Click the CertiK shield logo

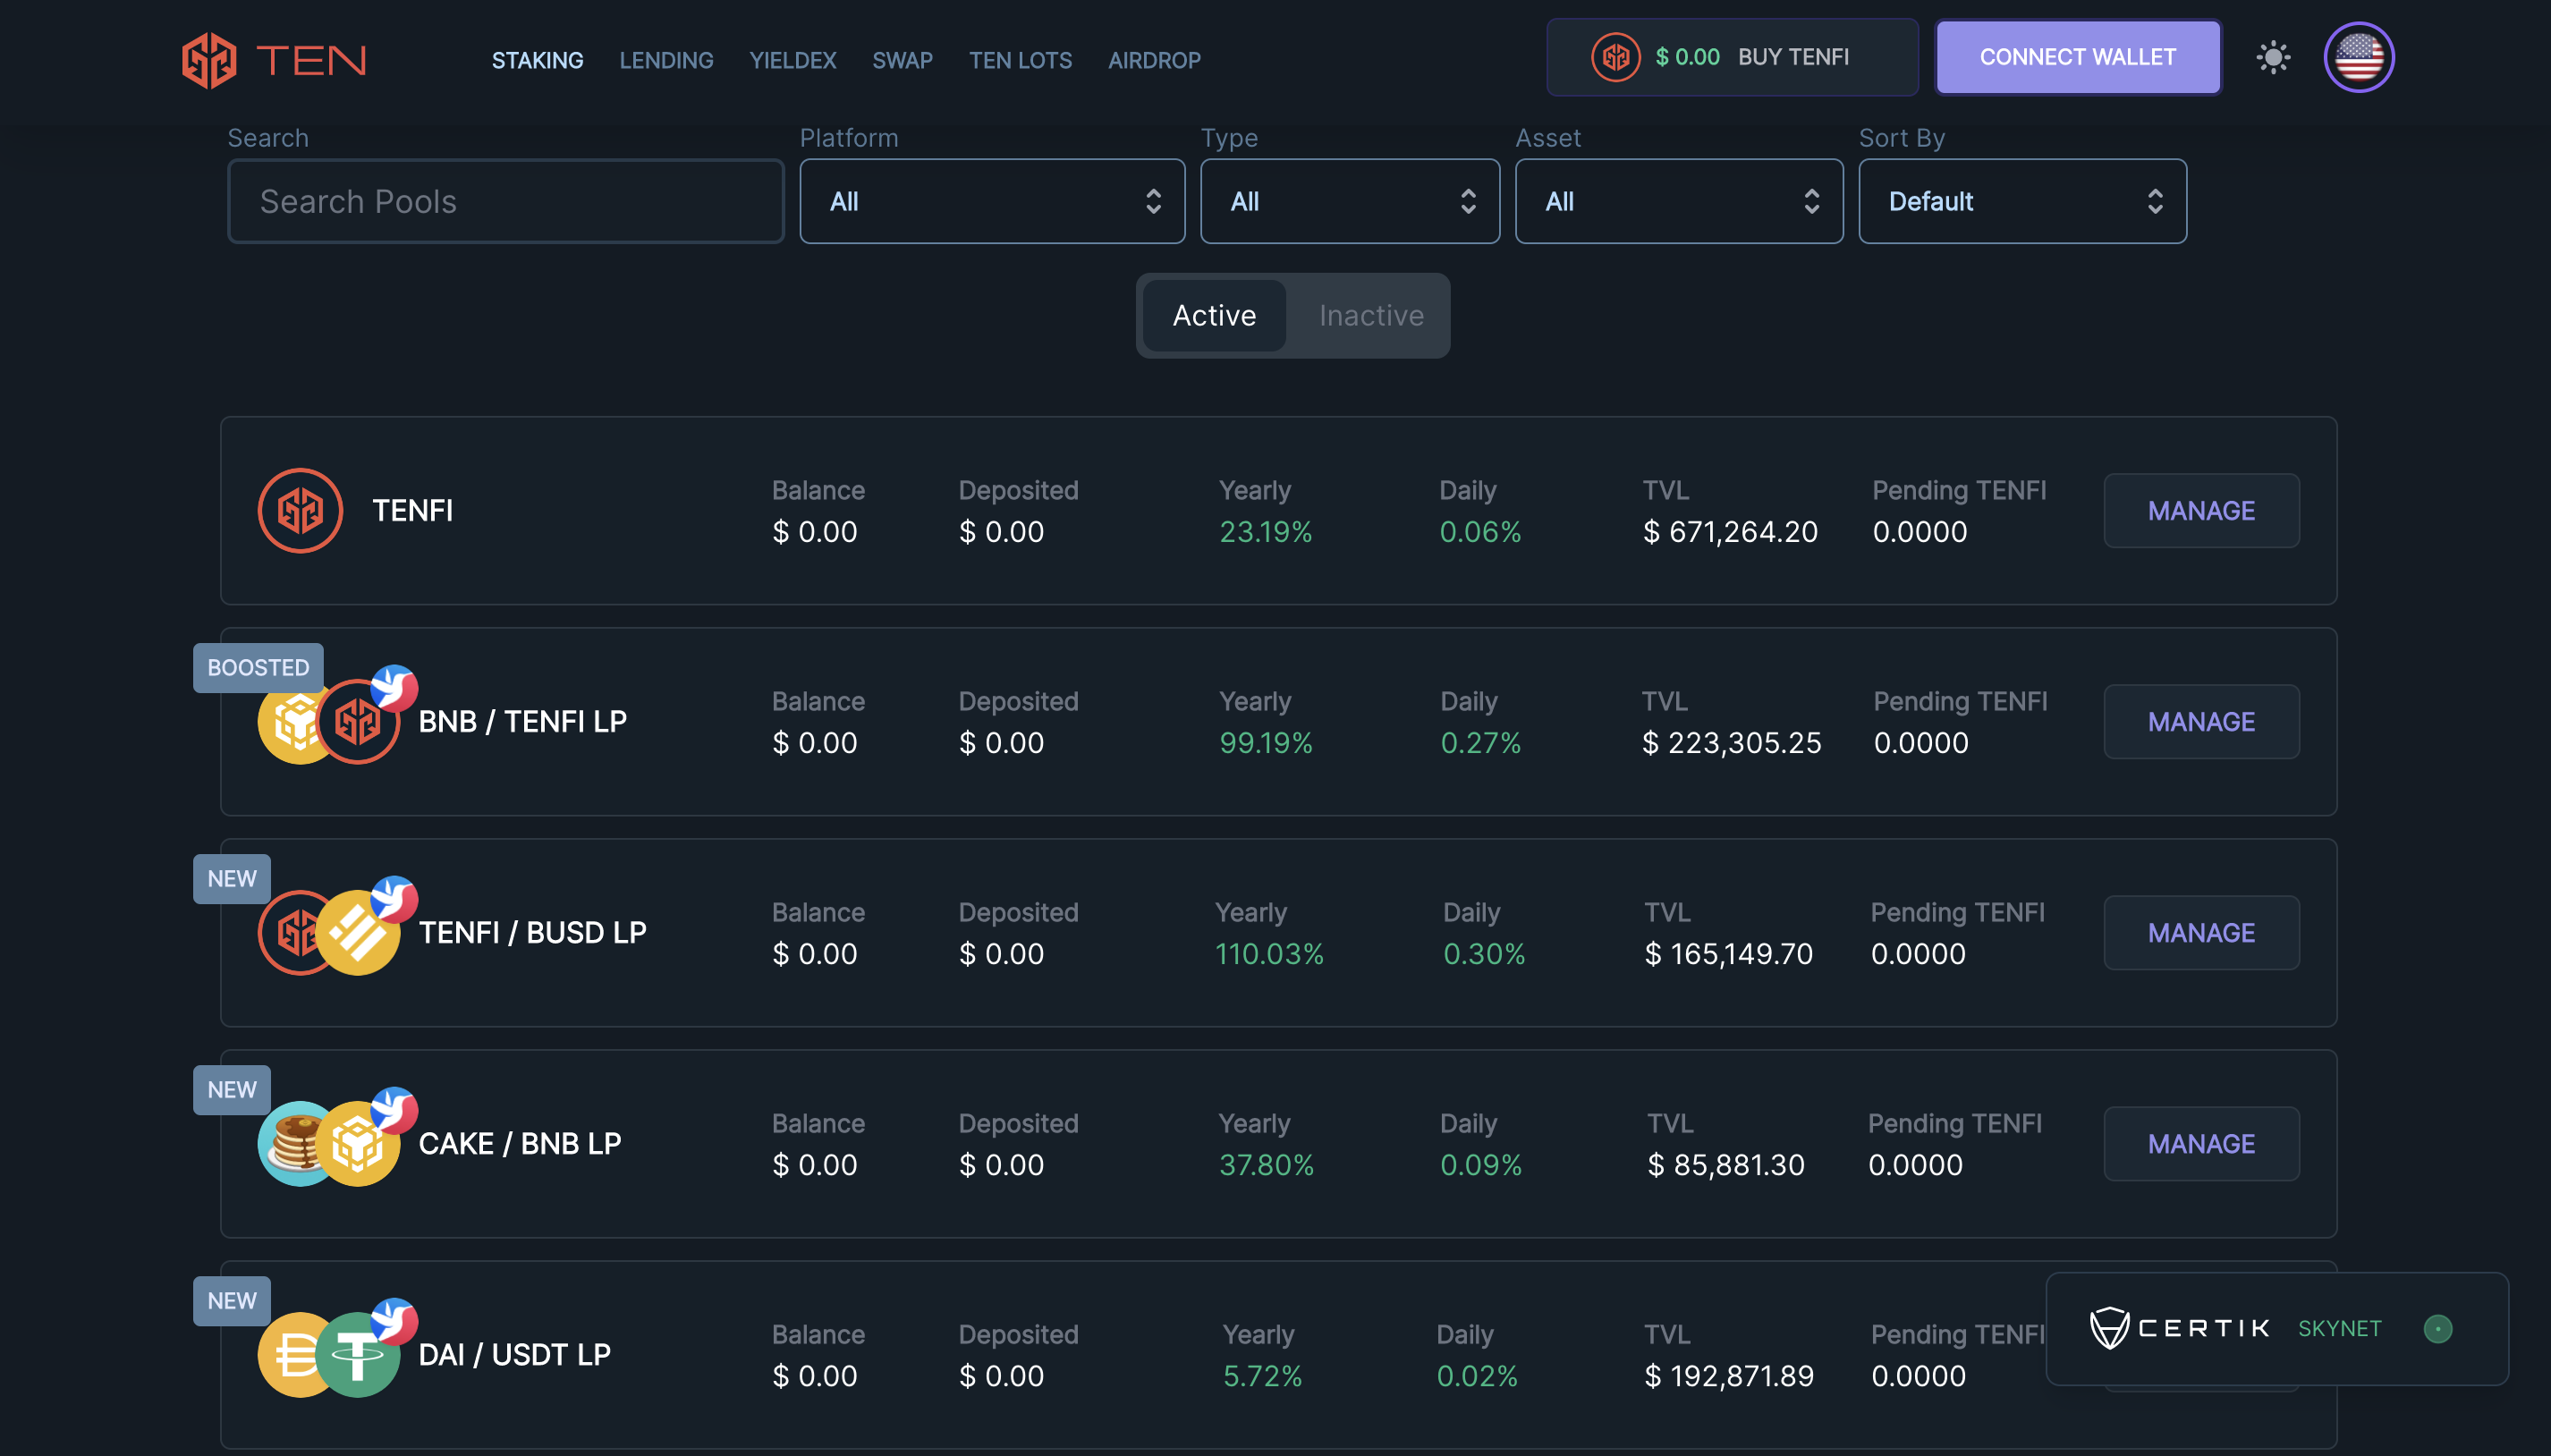point(2109,1328)
